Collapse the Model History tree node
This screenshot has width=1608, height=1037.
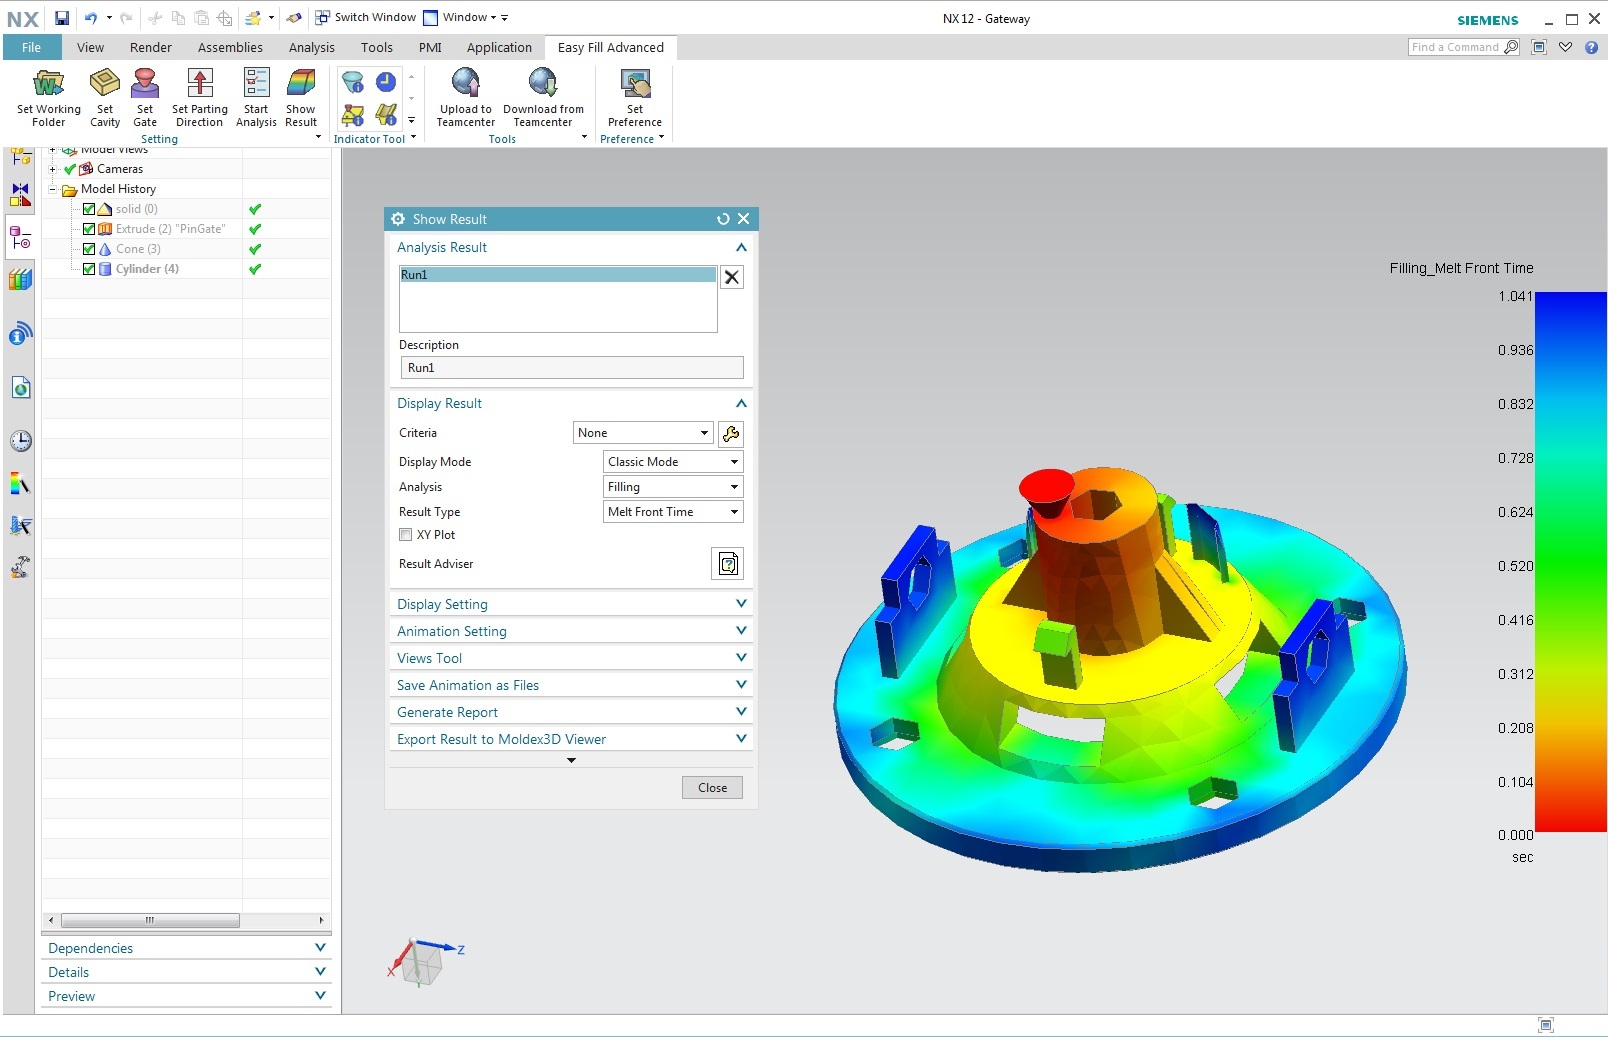tap(52, 189)
